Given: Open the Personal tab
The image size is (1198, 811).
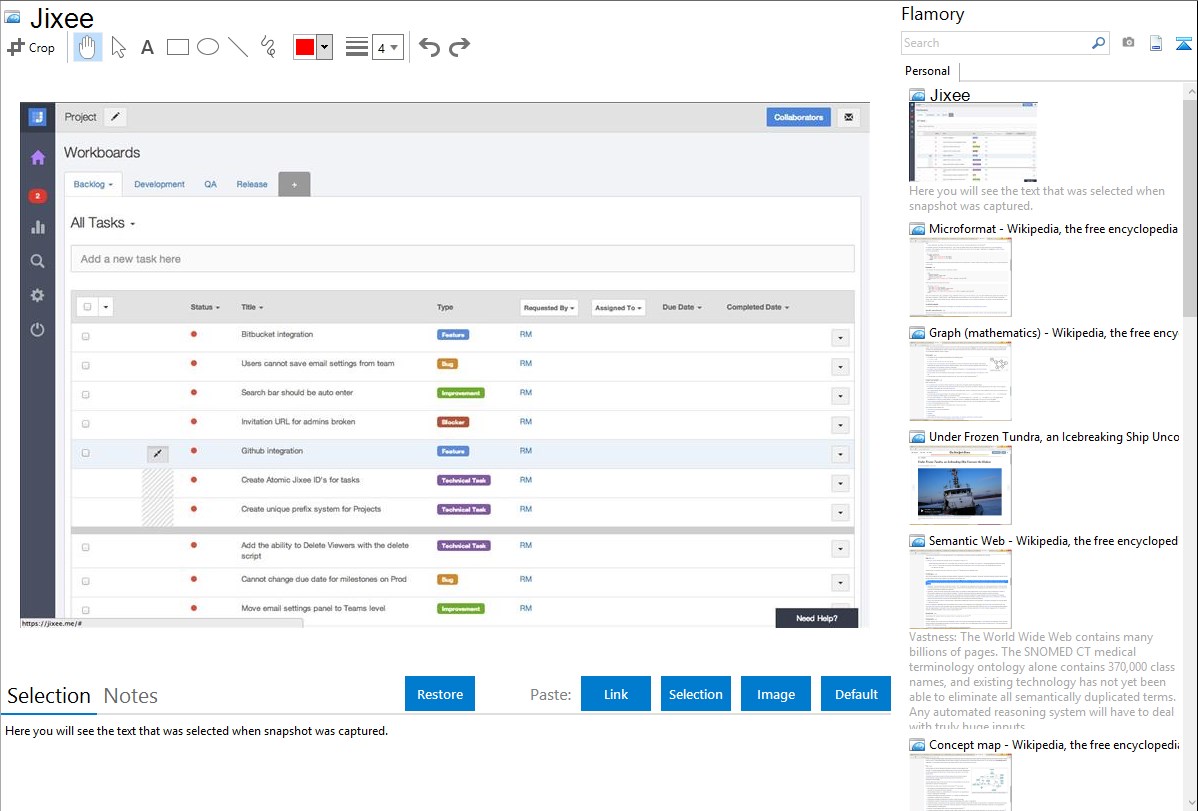Looking at the screenshot, I should [927, 71].
